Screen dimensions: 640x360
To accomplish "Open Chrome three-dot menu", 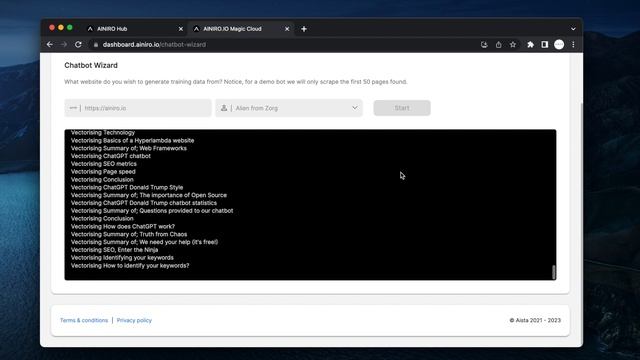I will click(573, 44).
